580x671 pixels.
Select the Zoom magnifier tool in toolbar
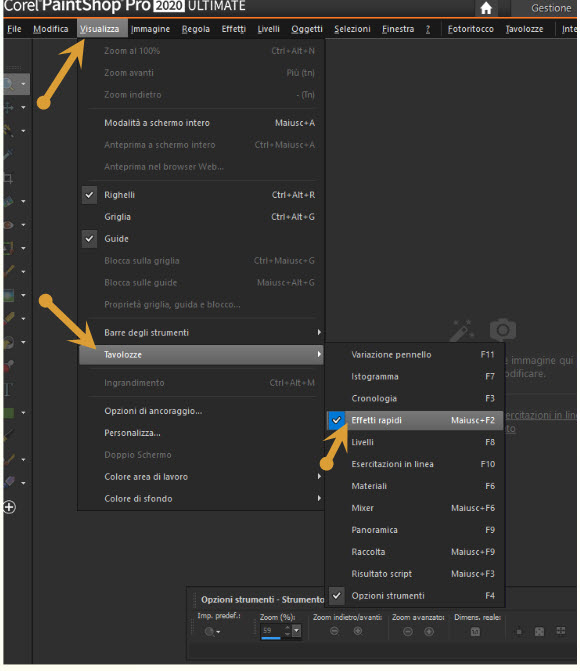9,84
